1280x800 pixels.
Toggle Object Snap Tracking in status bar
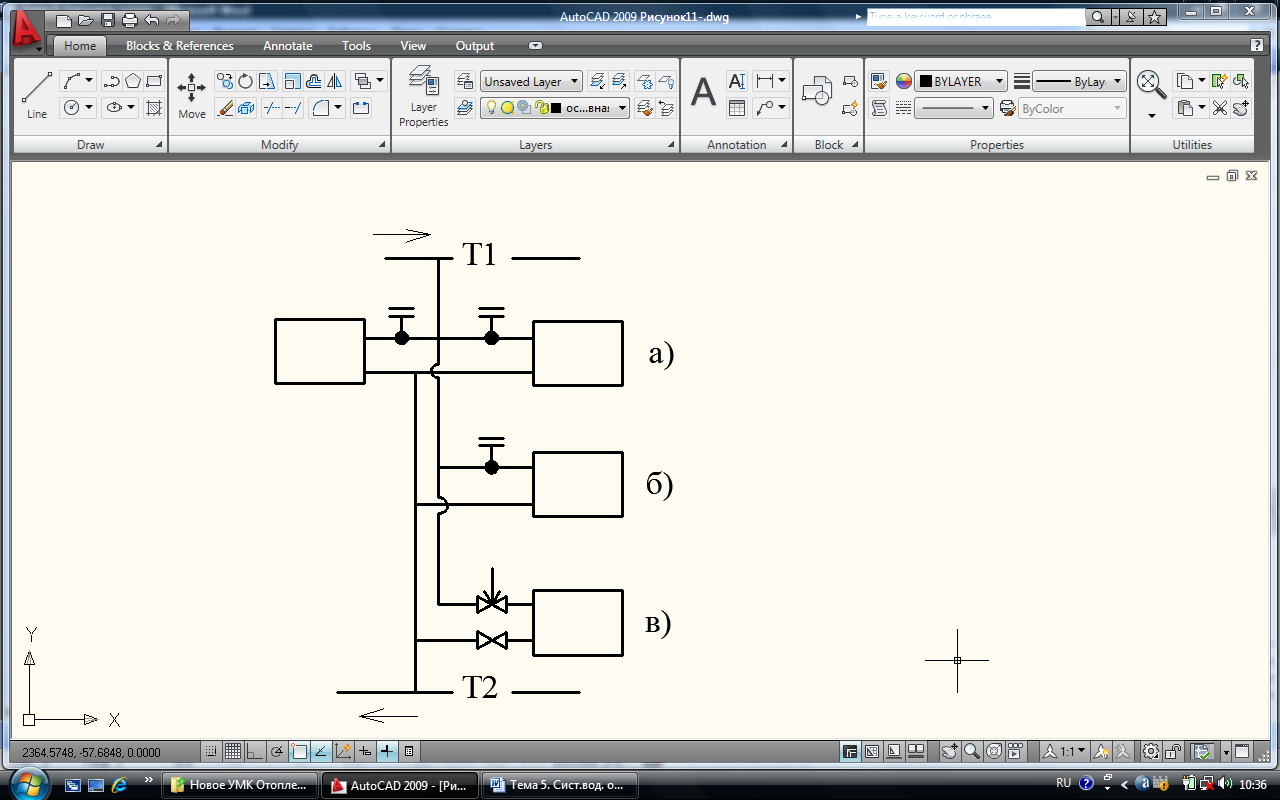[x=321, y=751]
